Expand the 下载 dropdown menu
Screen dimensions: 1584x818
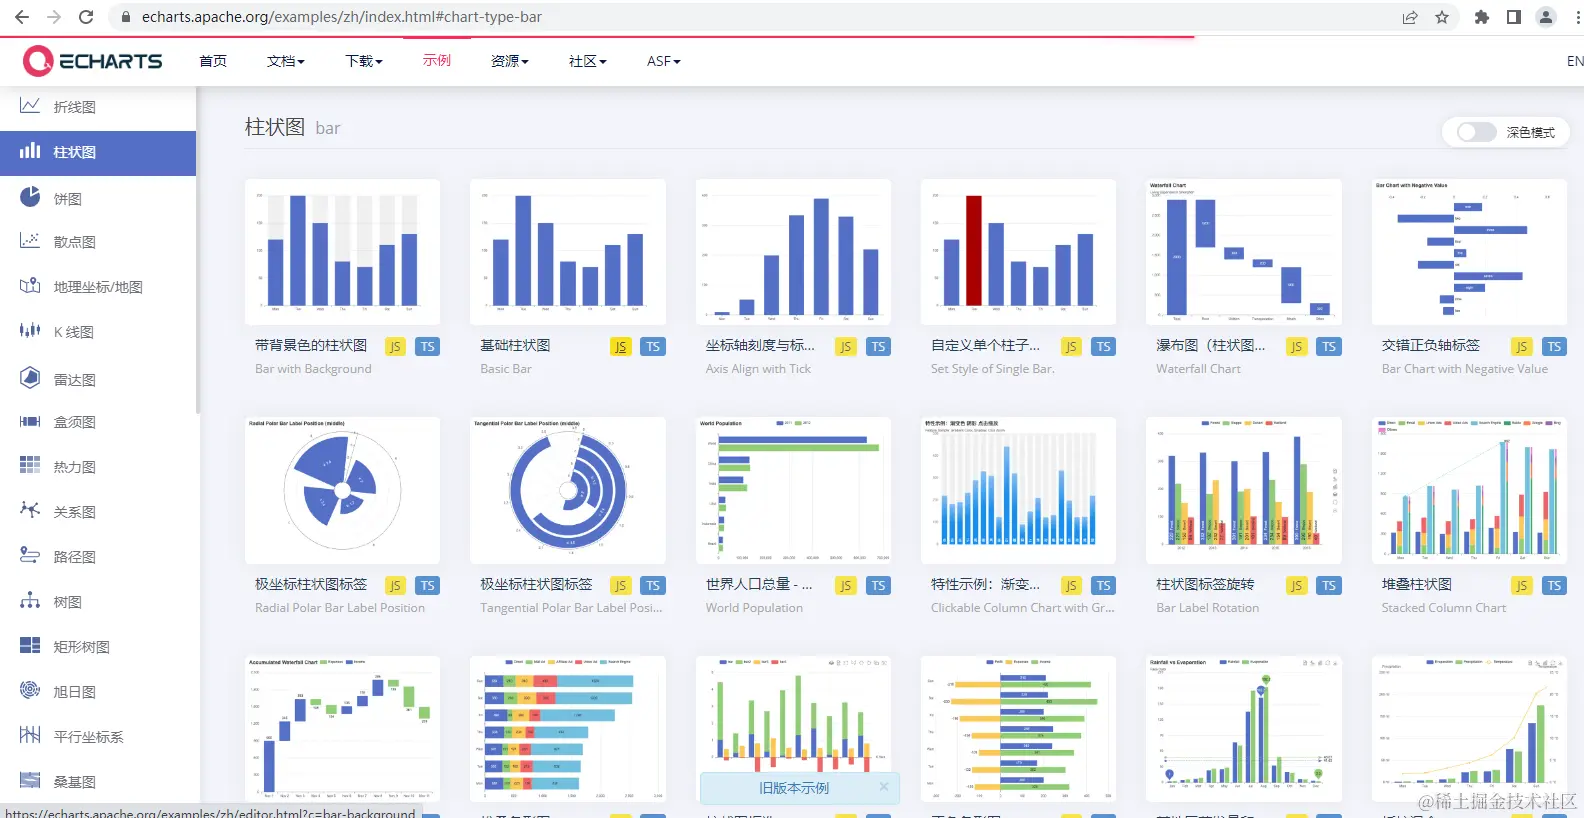[364, 61]
